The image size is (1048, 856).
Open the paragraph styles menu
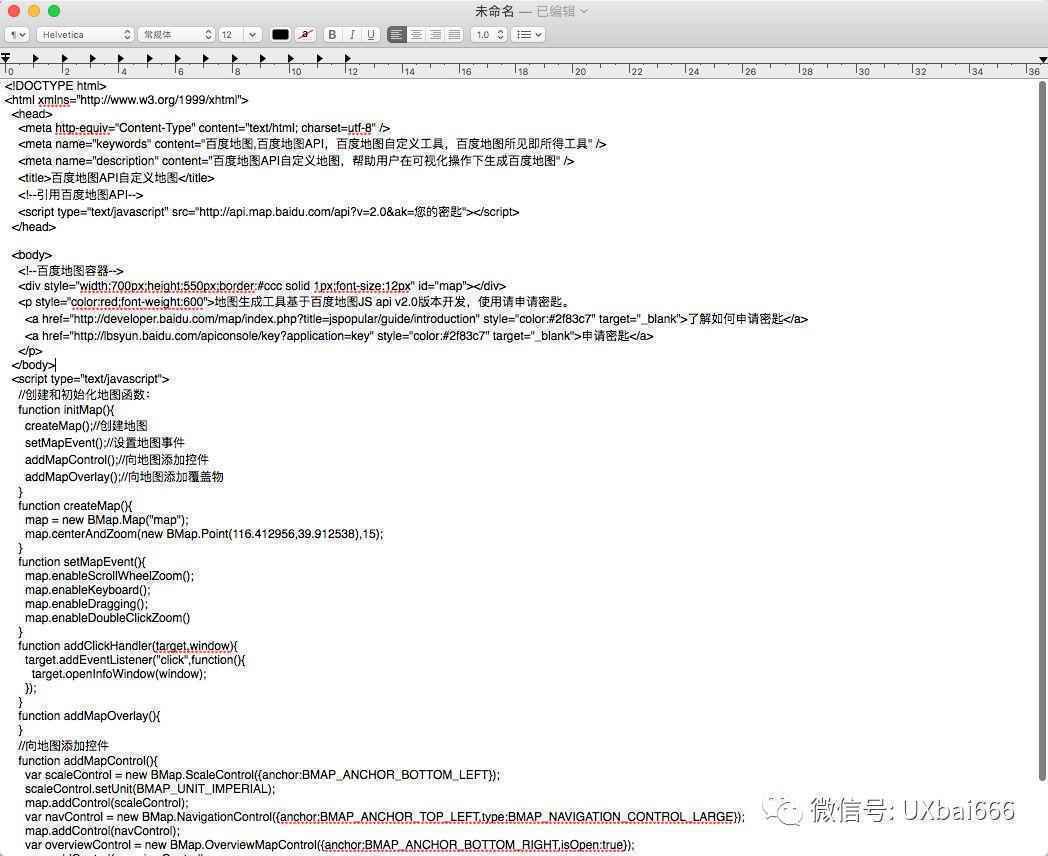tap(17, 35)
